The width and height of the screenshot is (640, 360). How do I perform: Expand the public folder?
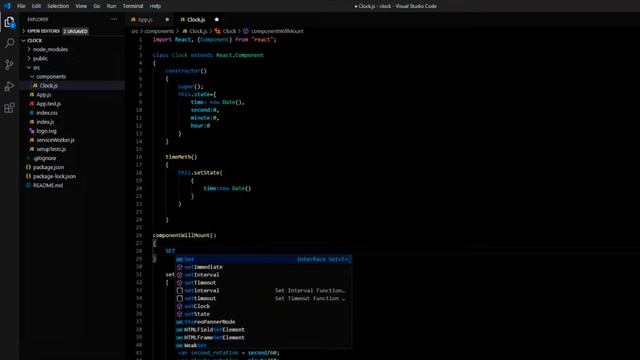40,58
